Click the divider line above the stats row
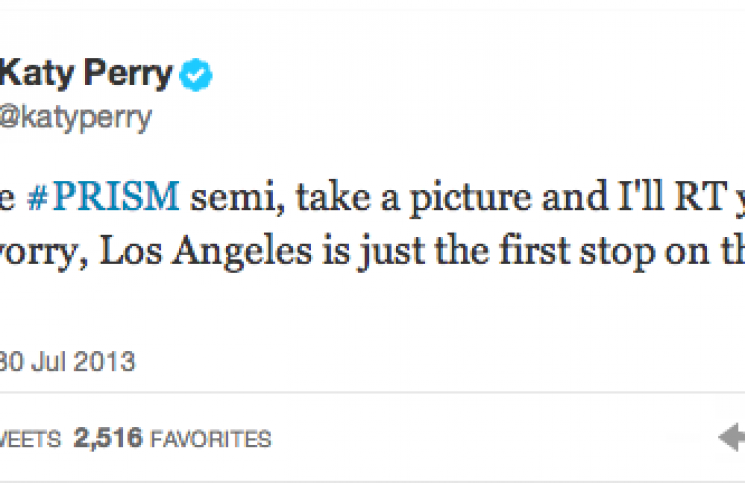This screenshot has width=745, height=483. click(x=372, y=394)
